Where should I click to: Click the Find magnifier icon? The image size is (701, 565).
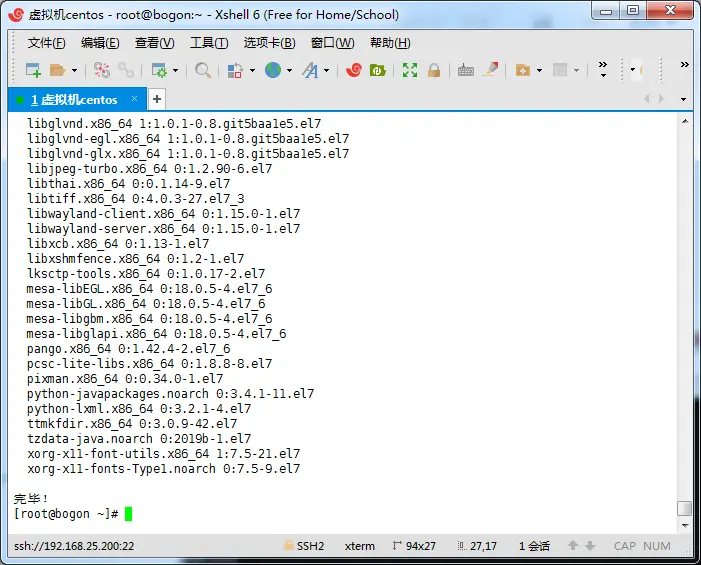203,70
